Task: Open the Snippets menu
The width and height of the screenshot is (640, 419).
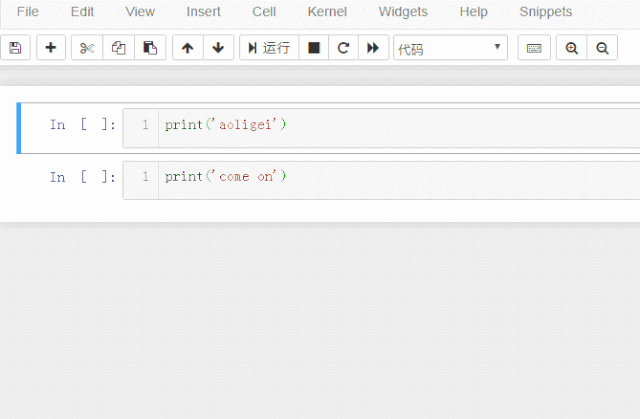Action: (x=546, y=11)
